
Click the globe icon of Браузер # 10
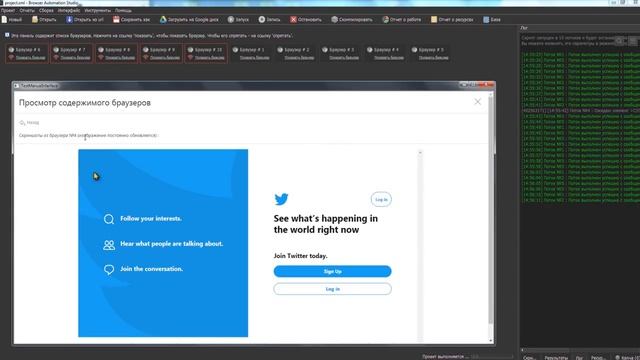click(191, 50)
